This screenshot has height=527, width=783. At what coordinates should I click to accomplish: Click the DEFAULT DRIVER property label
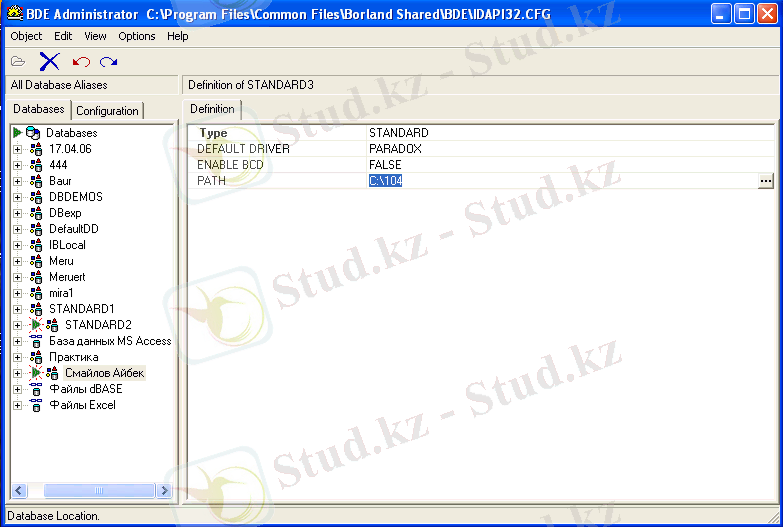243,149
